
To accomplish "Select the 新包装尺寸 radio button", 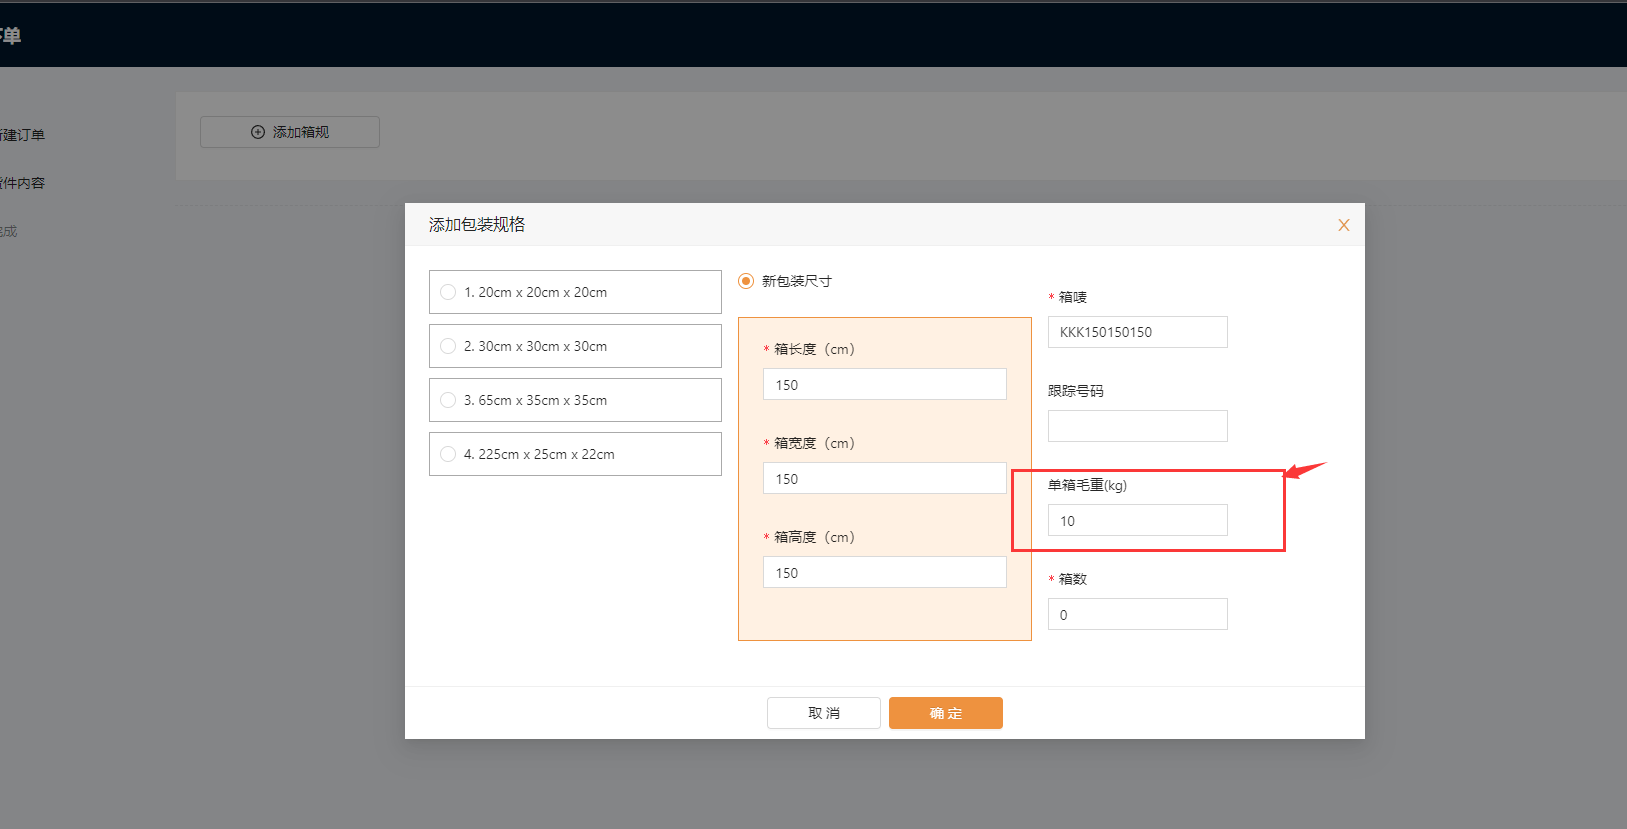I will (x=746, y=281).
